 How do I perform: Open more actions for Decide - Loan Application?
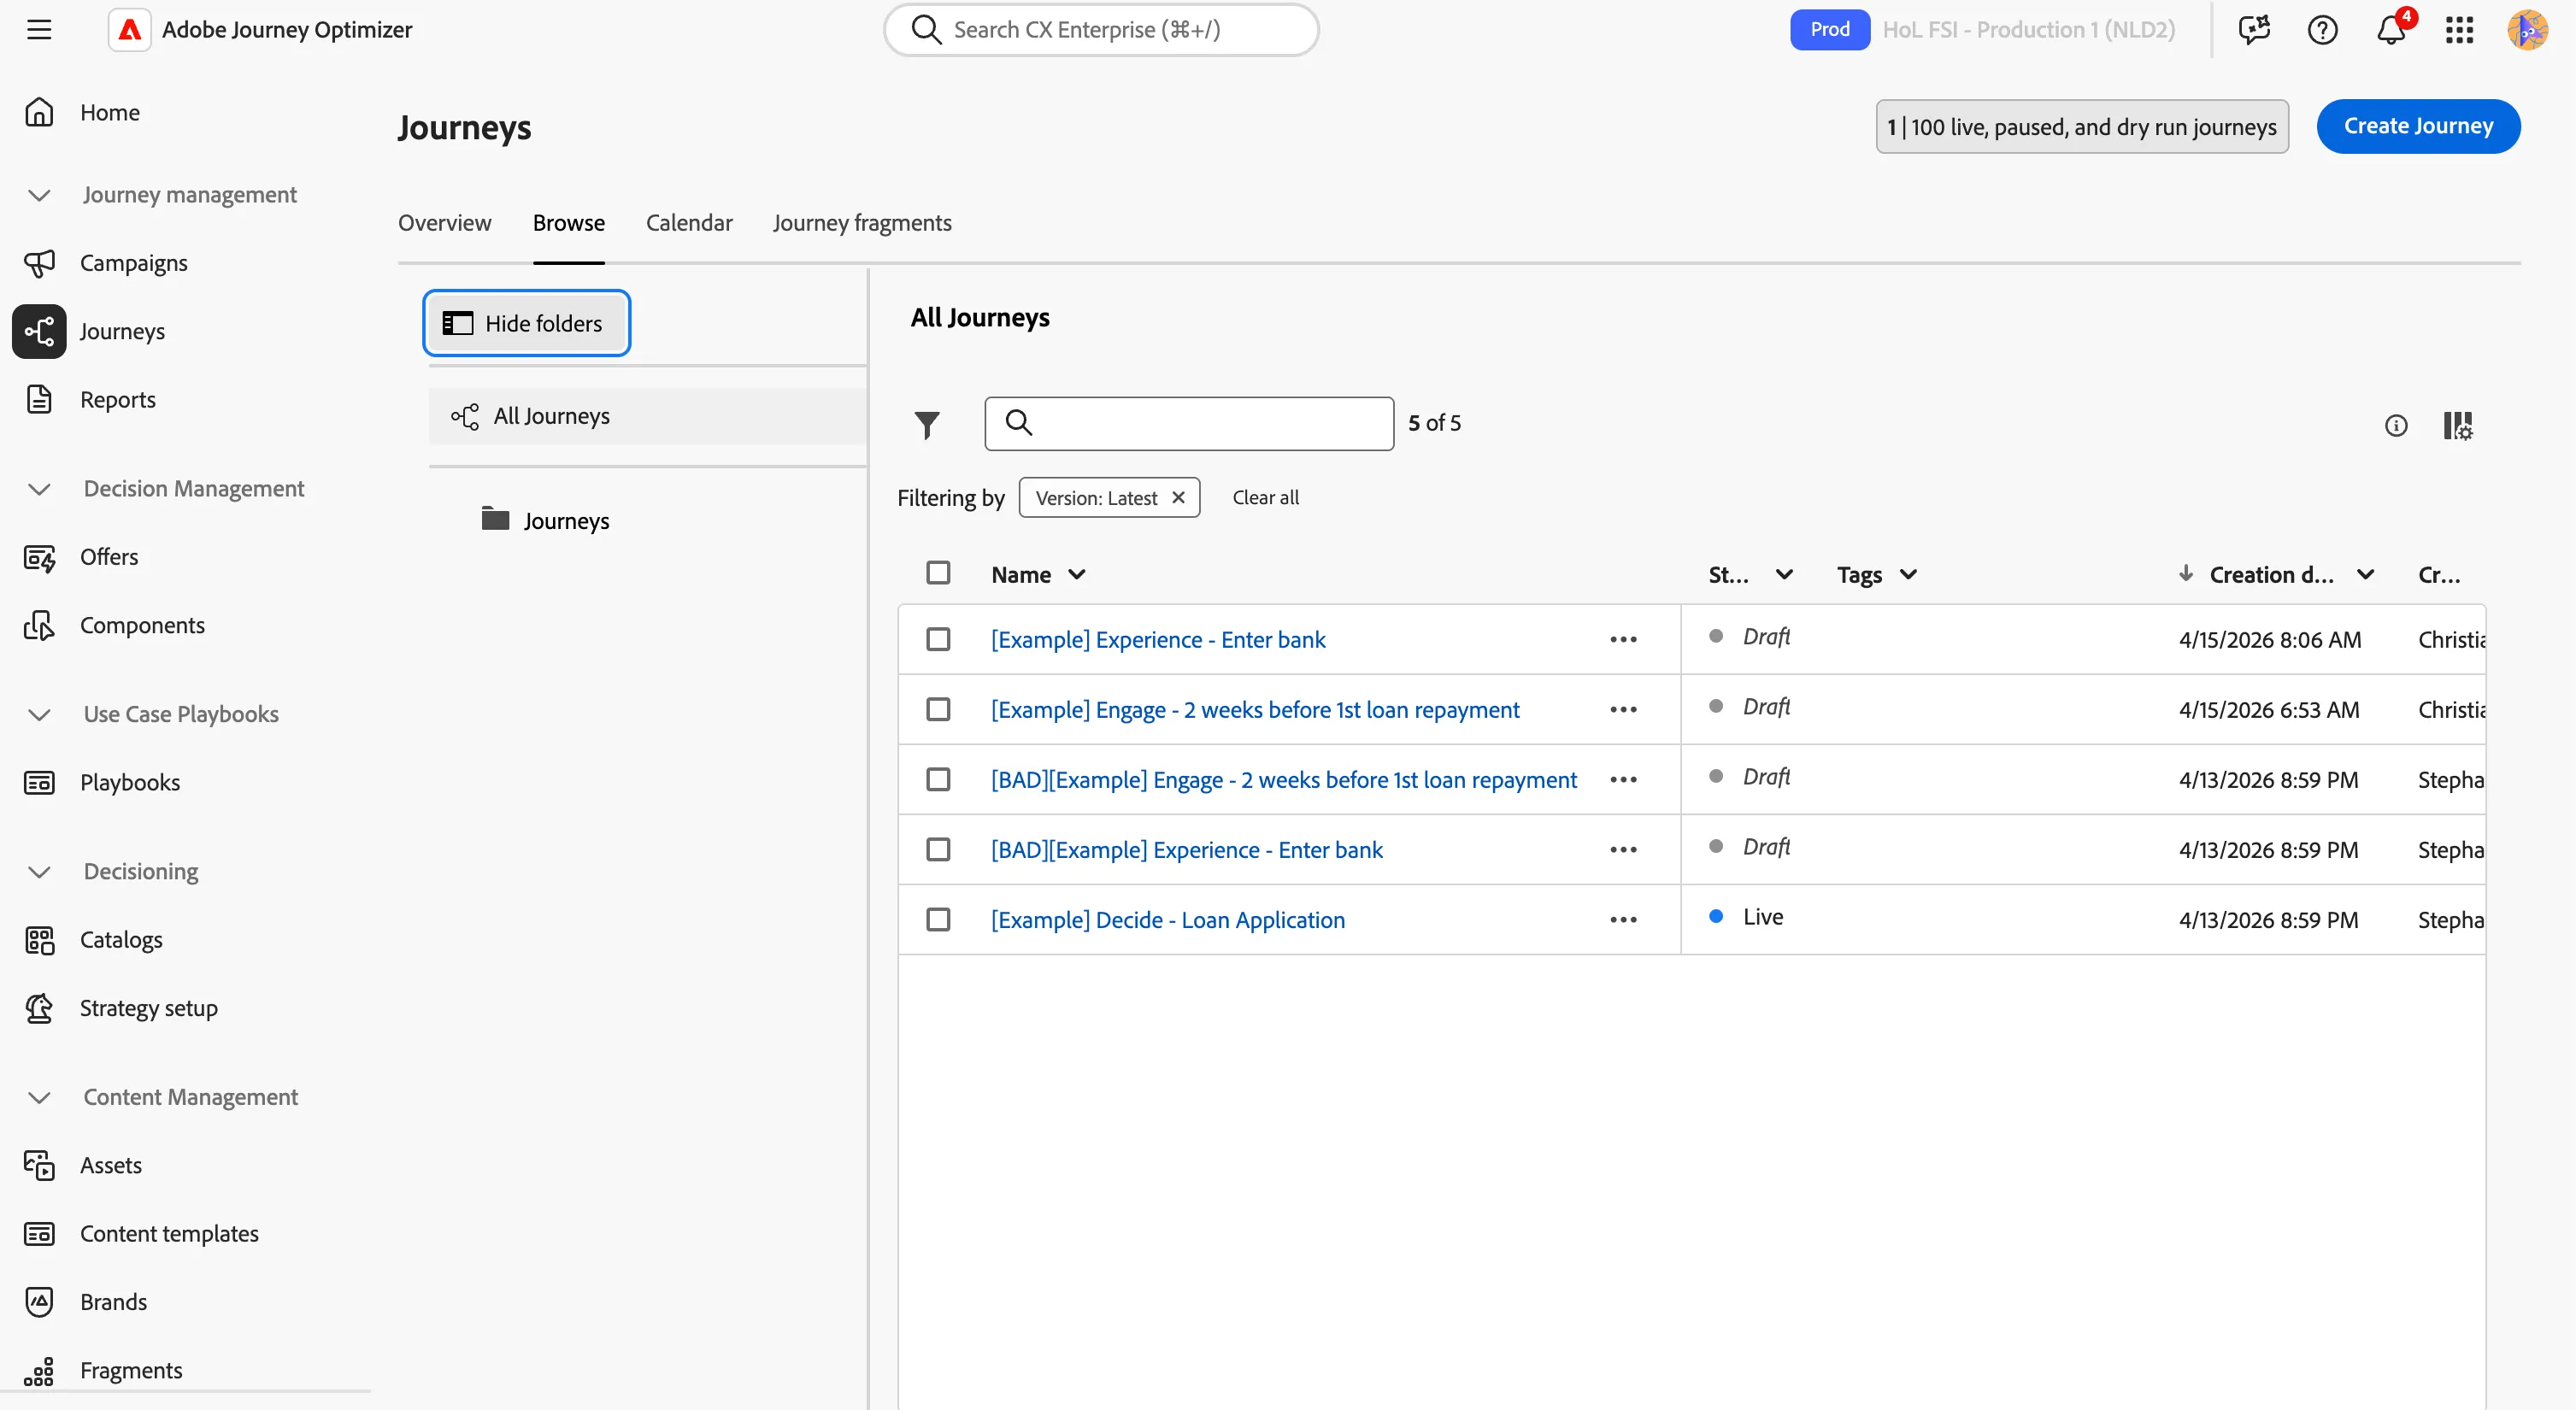click(1623, 919)
